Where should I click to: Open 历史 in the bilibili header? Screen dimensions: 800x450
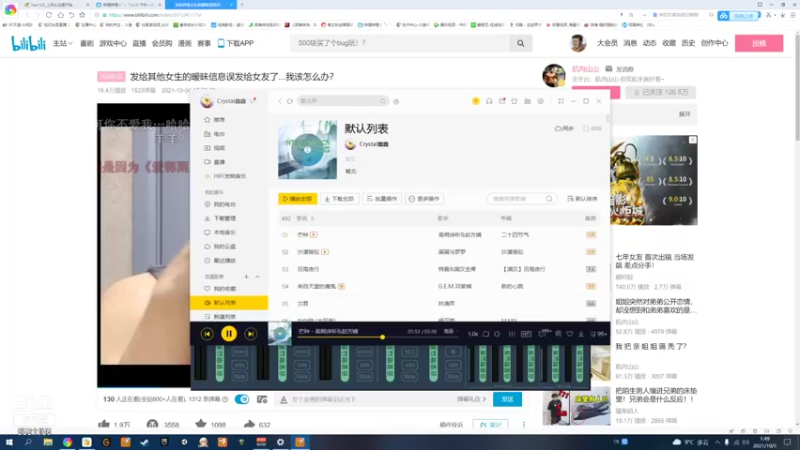(x=688, y=43)
